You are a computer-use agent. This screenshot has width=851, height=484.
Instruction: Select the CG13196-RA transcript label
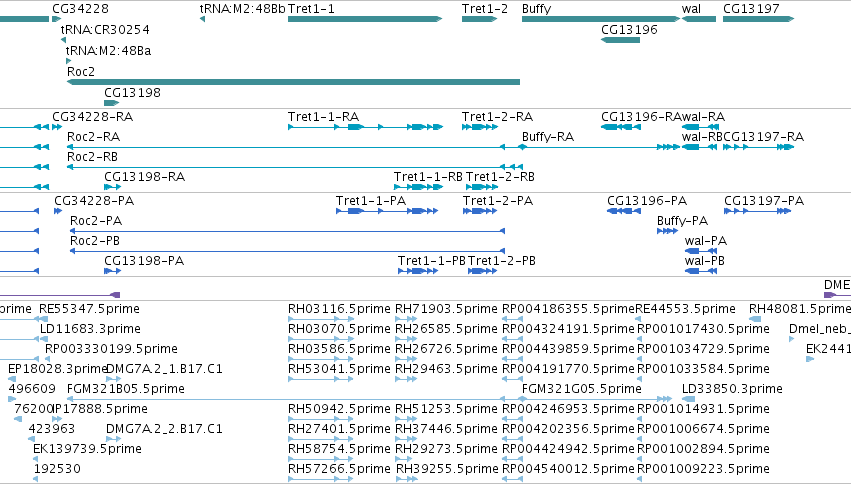click(642, 117)
